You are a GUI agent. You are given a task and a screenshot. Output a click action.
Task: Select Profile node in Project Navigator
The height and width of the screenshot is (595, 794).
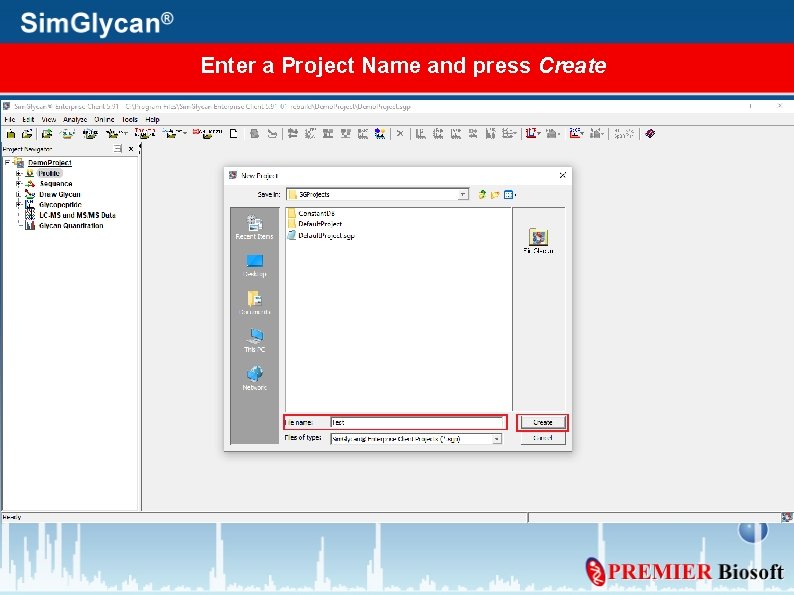pos(49,173)
